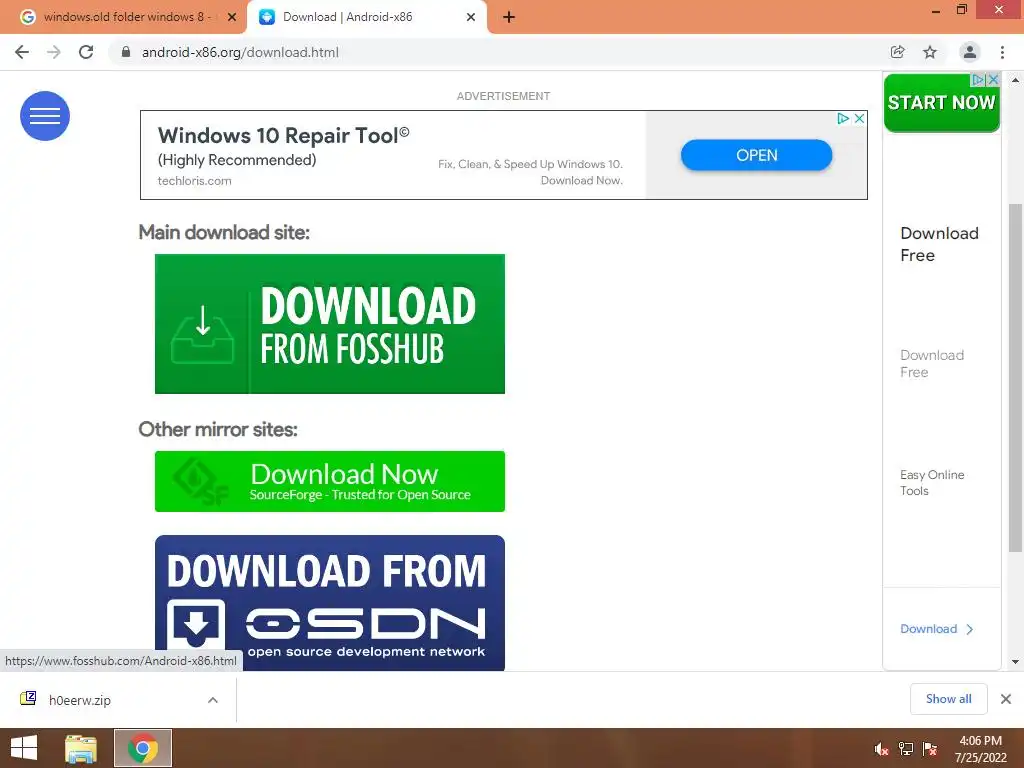This screenshot has width=1024, height=768.
Task: Click the taskbar clock and date
Action: (980, 749)
